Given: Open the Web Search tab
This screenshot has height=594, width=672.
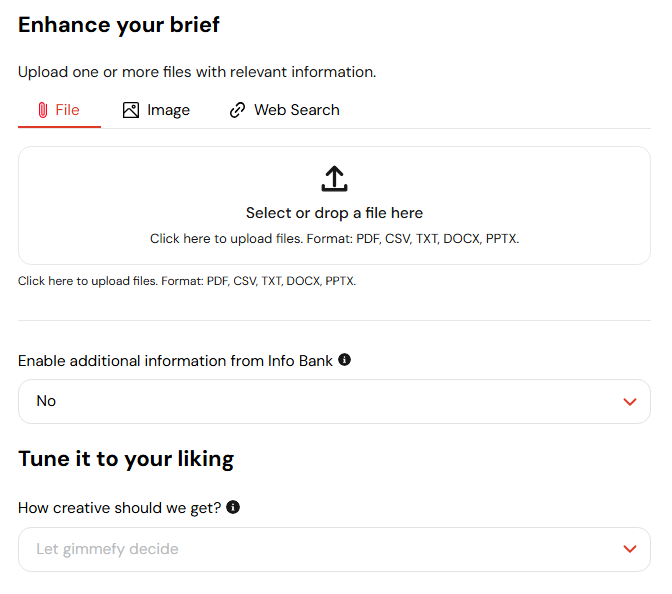Looking at the screenshot, I should point(285,110).
